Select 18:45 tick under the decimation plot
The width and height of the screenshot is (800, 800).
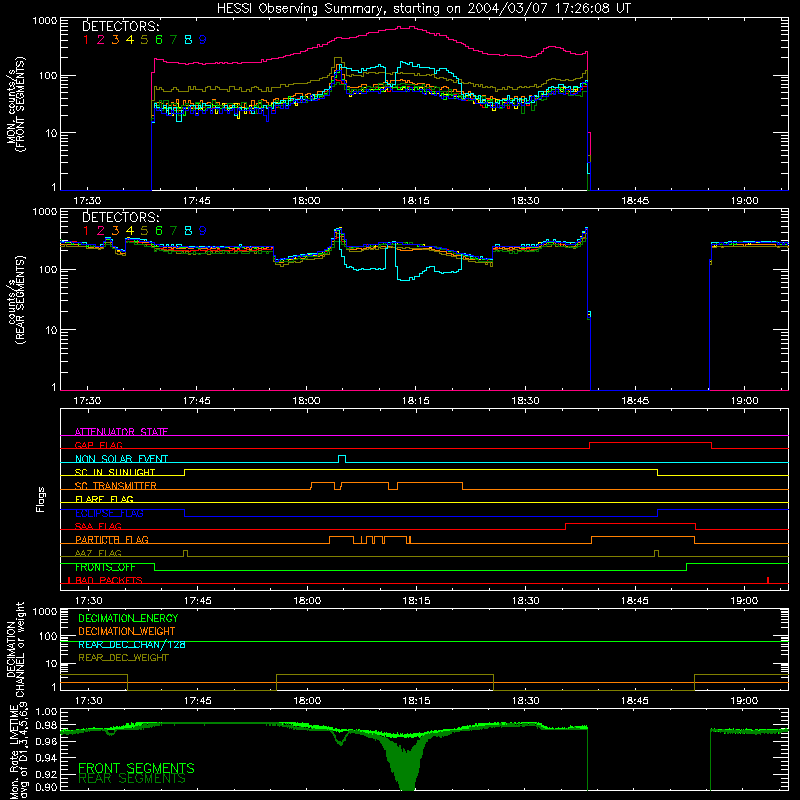(635, 701)
